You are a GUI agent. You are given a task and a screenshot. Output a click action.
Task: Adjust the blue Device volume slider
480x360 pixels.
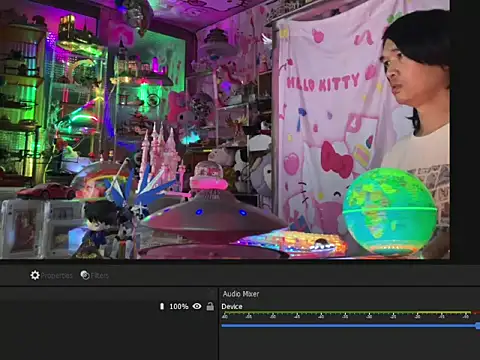click(351, 326)
